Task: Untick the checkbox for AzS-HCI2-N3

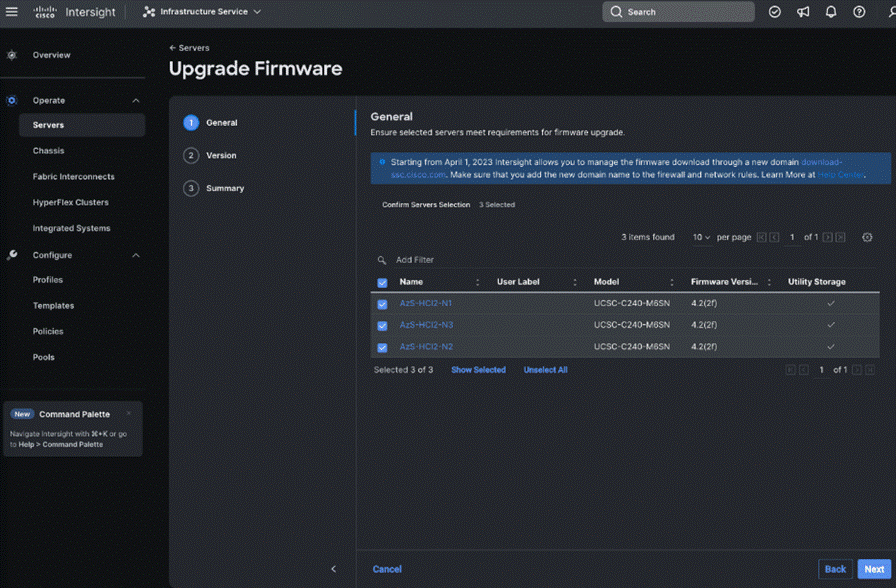Action: point(382,326)
